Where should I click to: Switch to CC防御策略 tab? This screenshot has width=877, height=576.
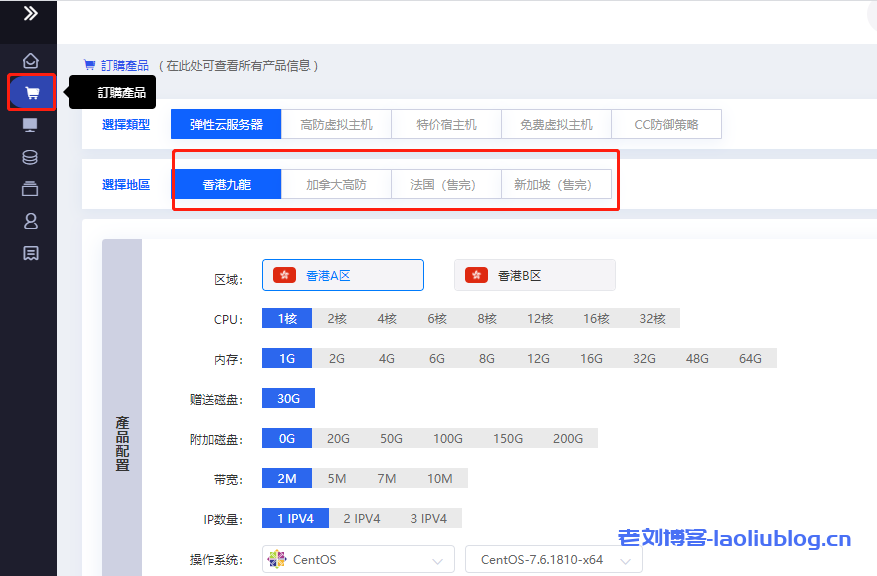point(666,125)
